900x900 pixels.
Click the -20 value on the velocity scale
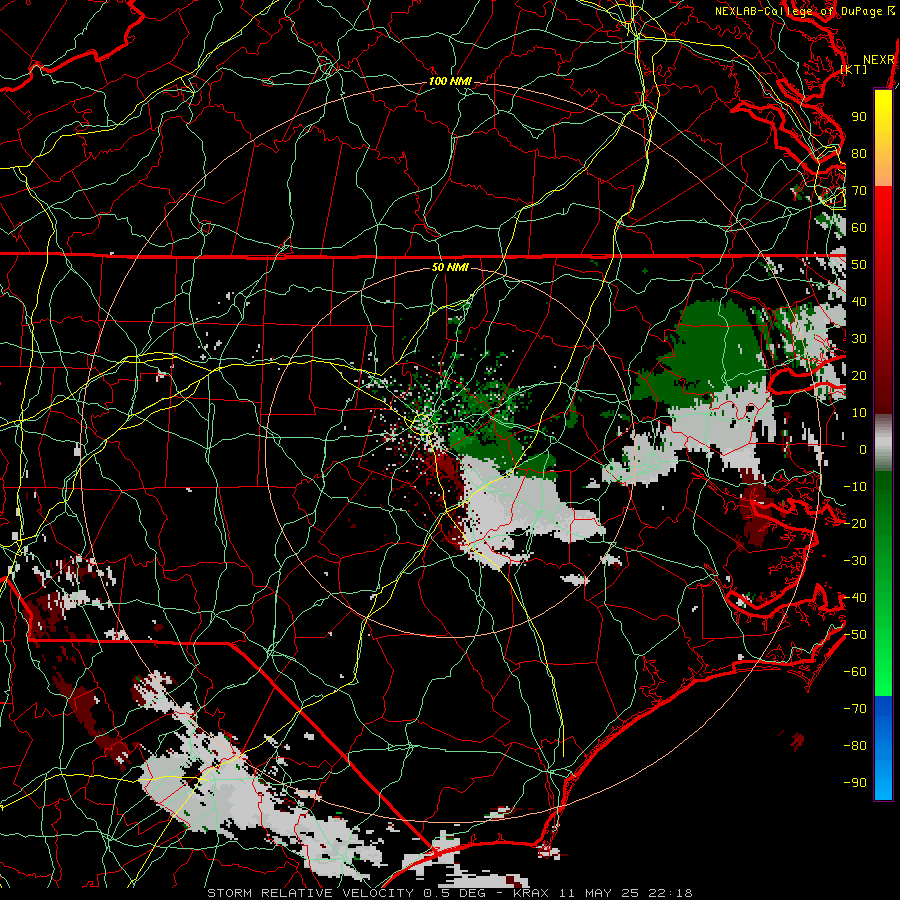pyautogui.click(x=855, y=523)
